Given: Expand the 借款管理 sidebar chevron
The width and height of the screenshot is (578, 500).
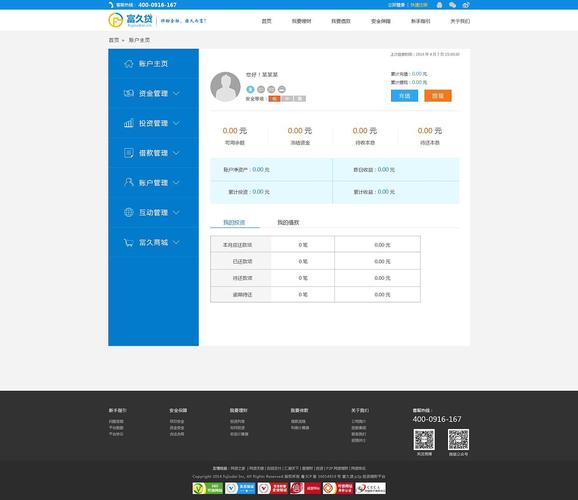Looking at the screenshot, I should pyautogui.click(x=176, y=153).
